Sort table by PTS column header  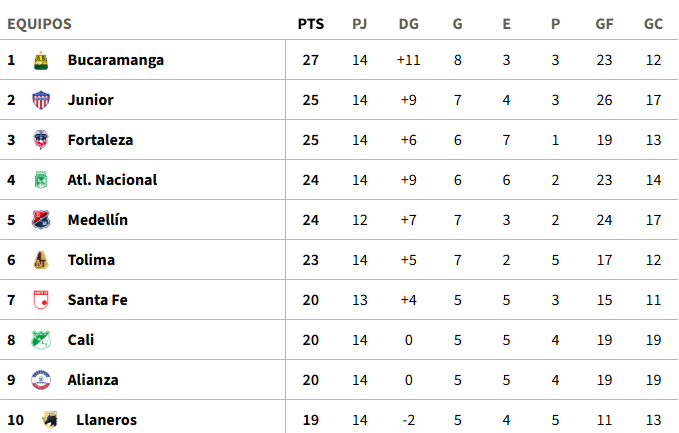click(x=310, y=24)
